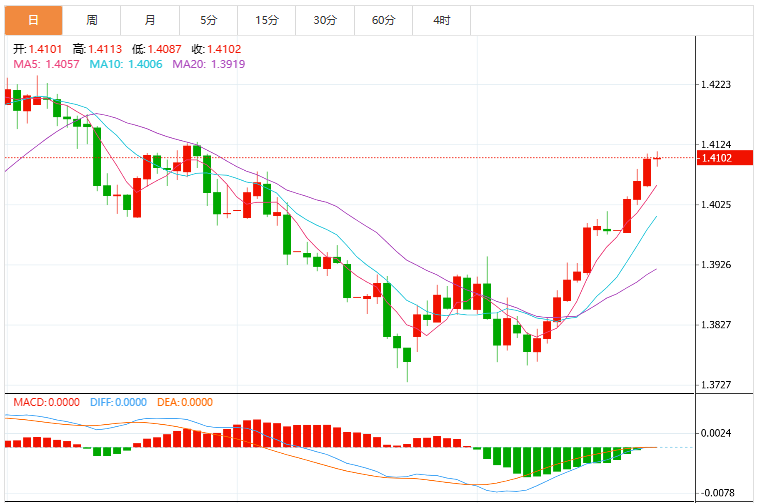Click the 1.4223 price axis label

coord(716,85)
